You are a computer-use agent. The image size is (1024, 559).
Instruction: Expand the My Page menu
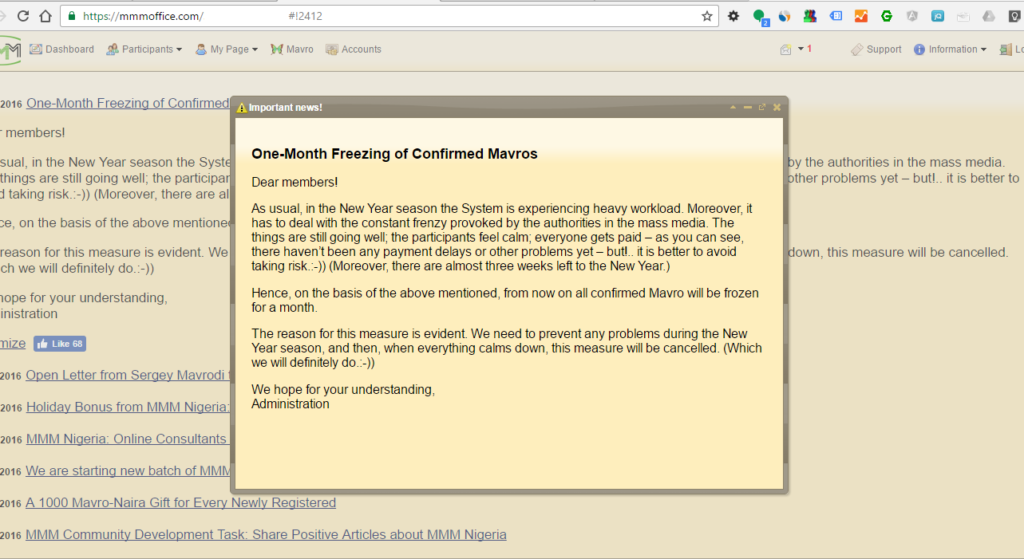point(227,49)
